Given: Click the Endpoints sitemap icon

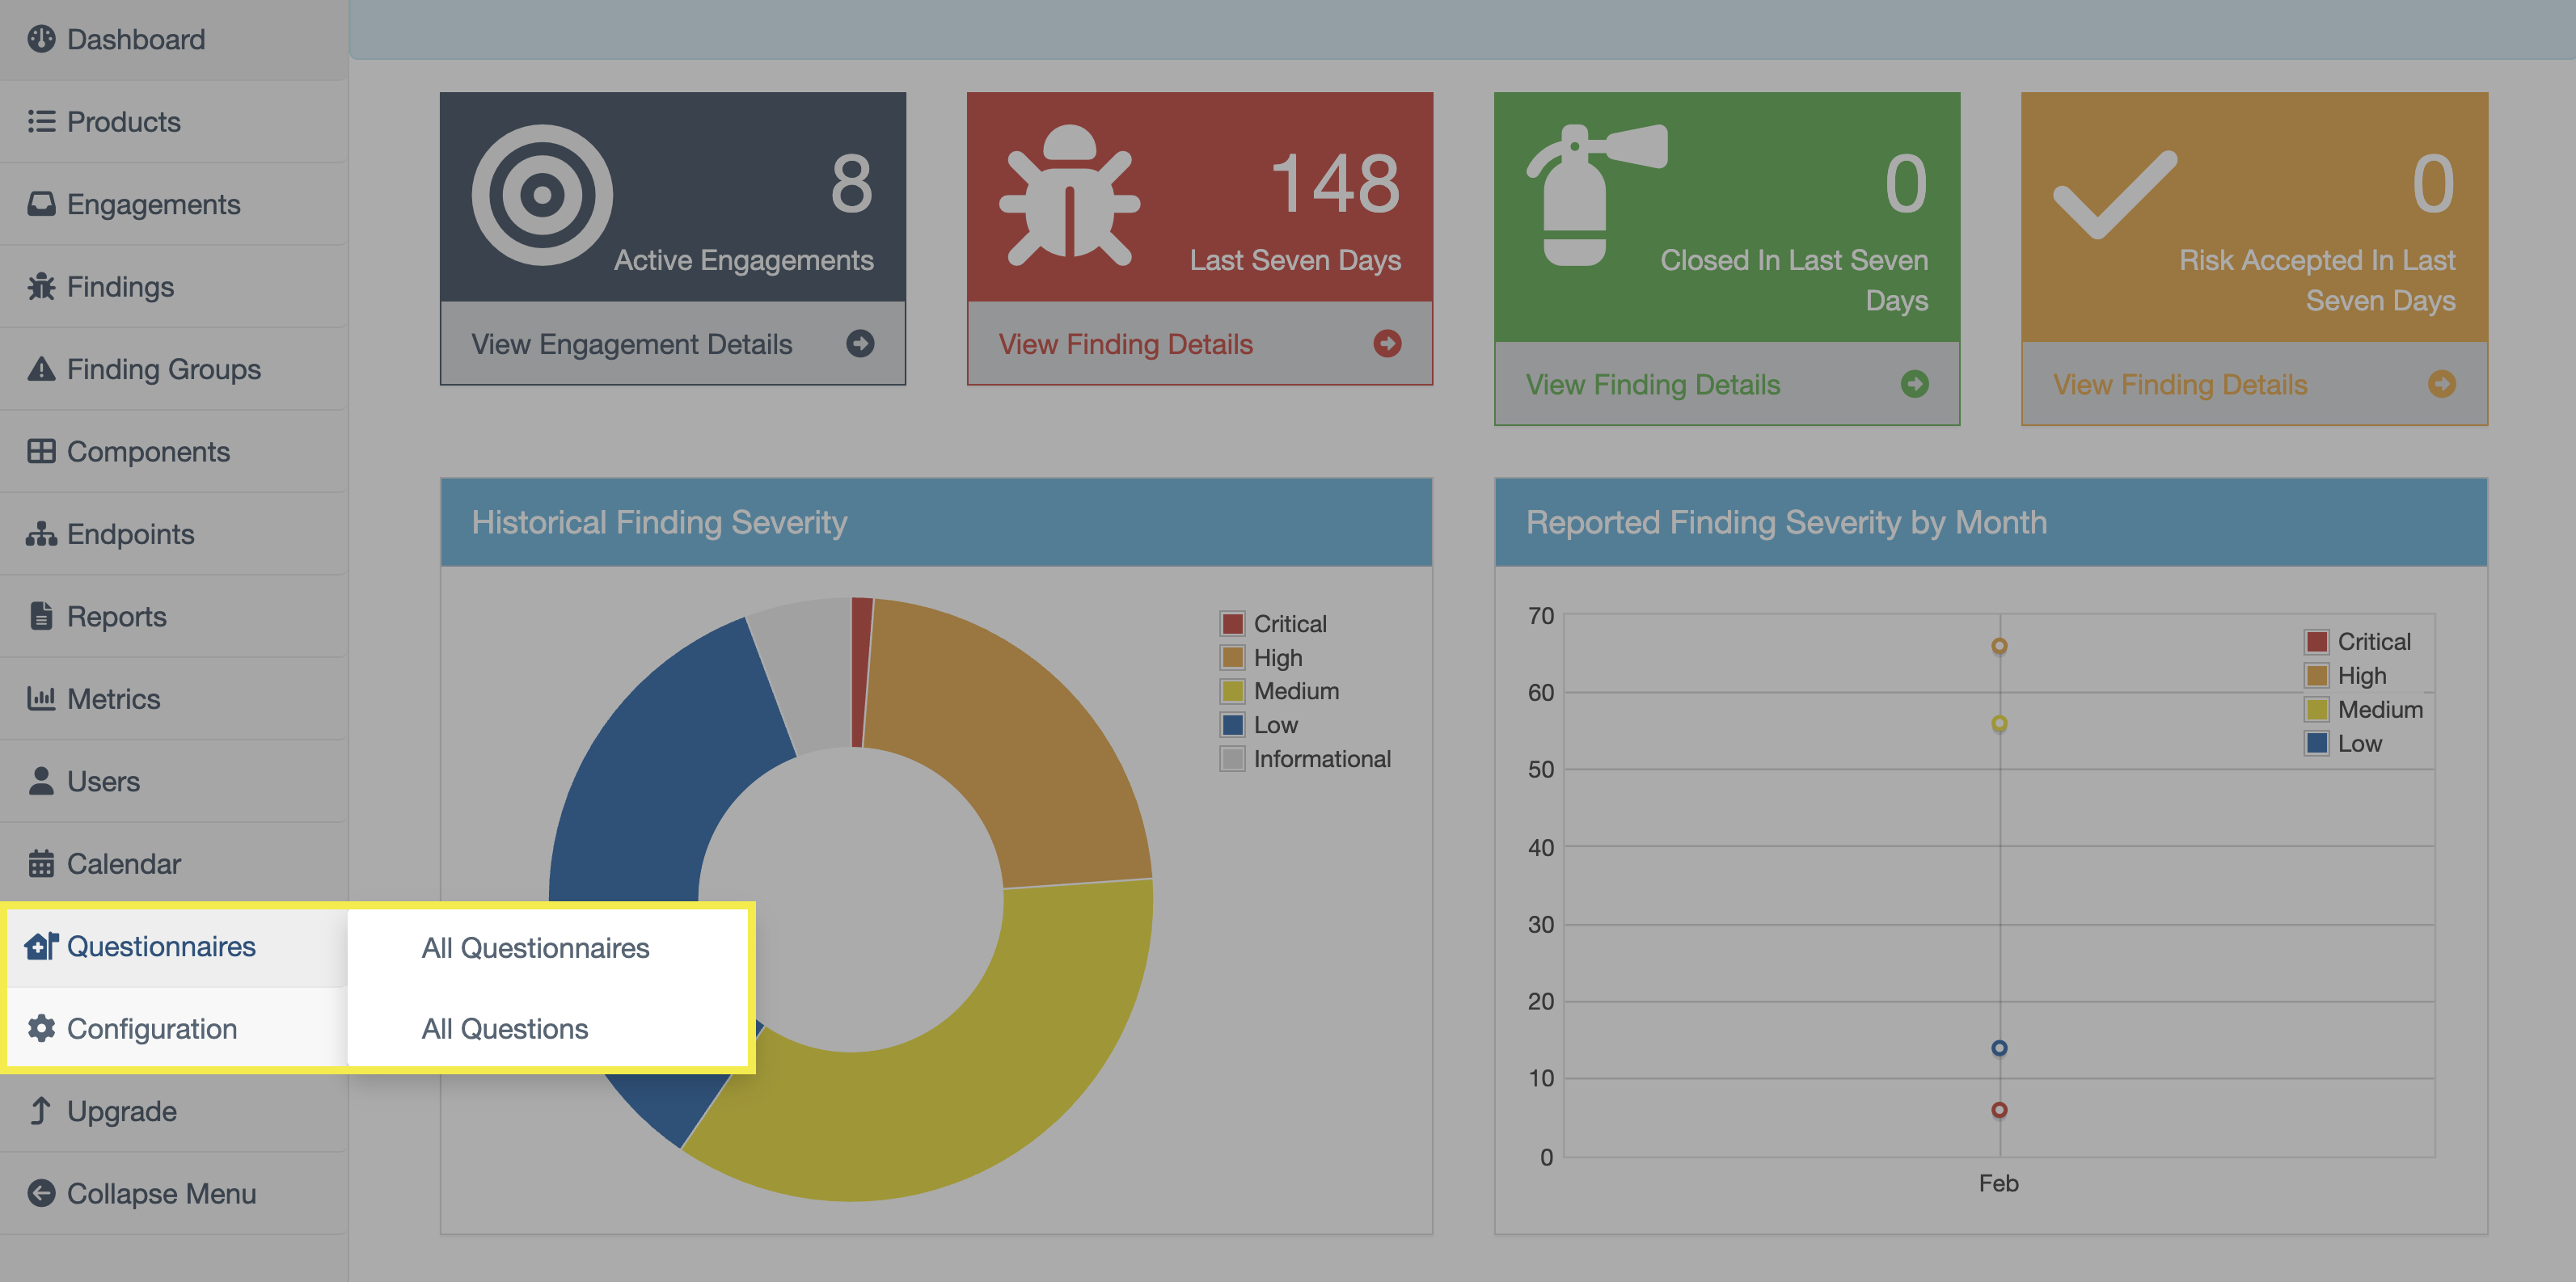Looking at the screenshot, I should pos(41,534).
